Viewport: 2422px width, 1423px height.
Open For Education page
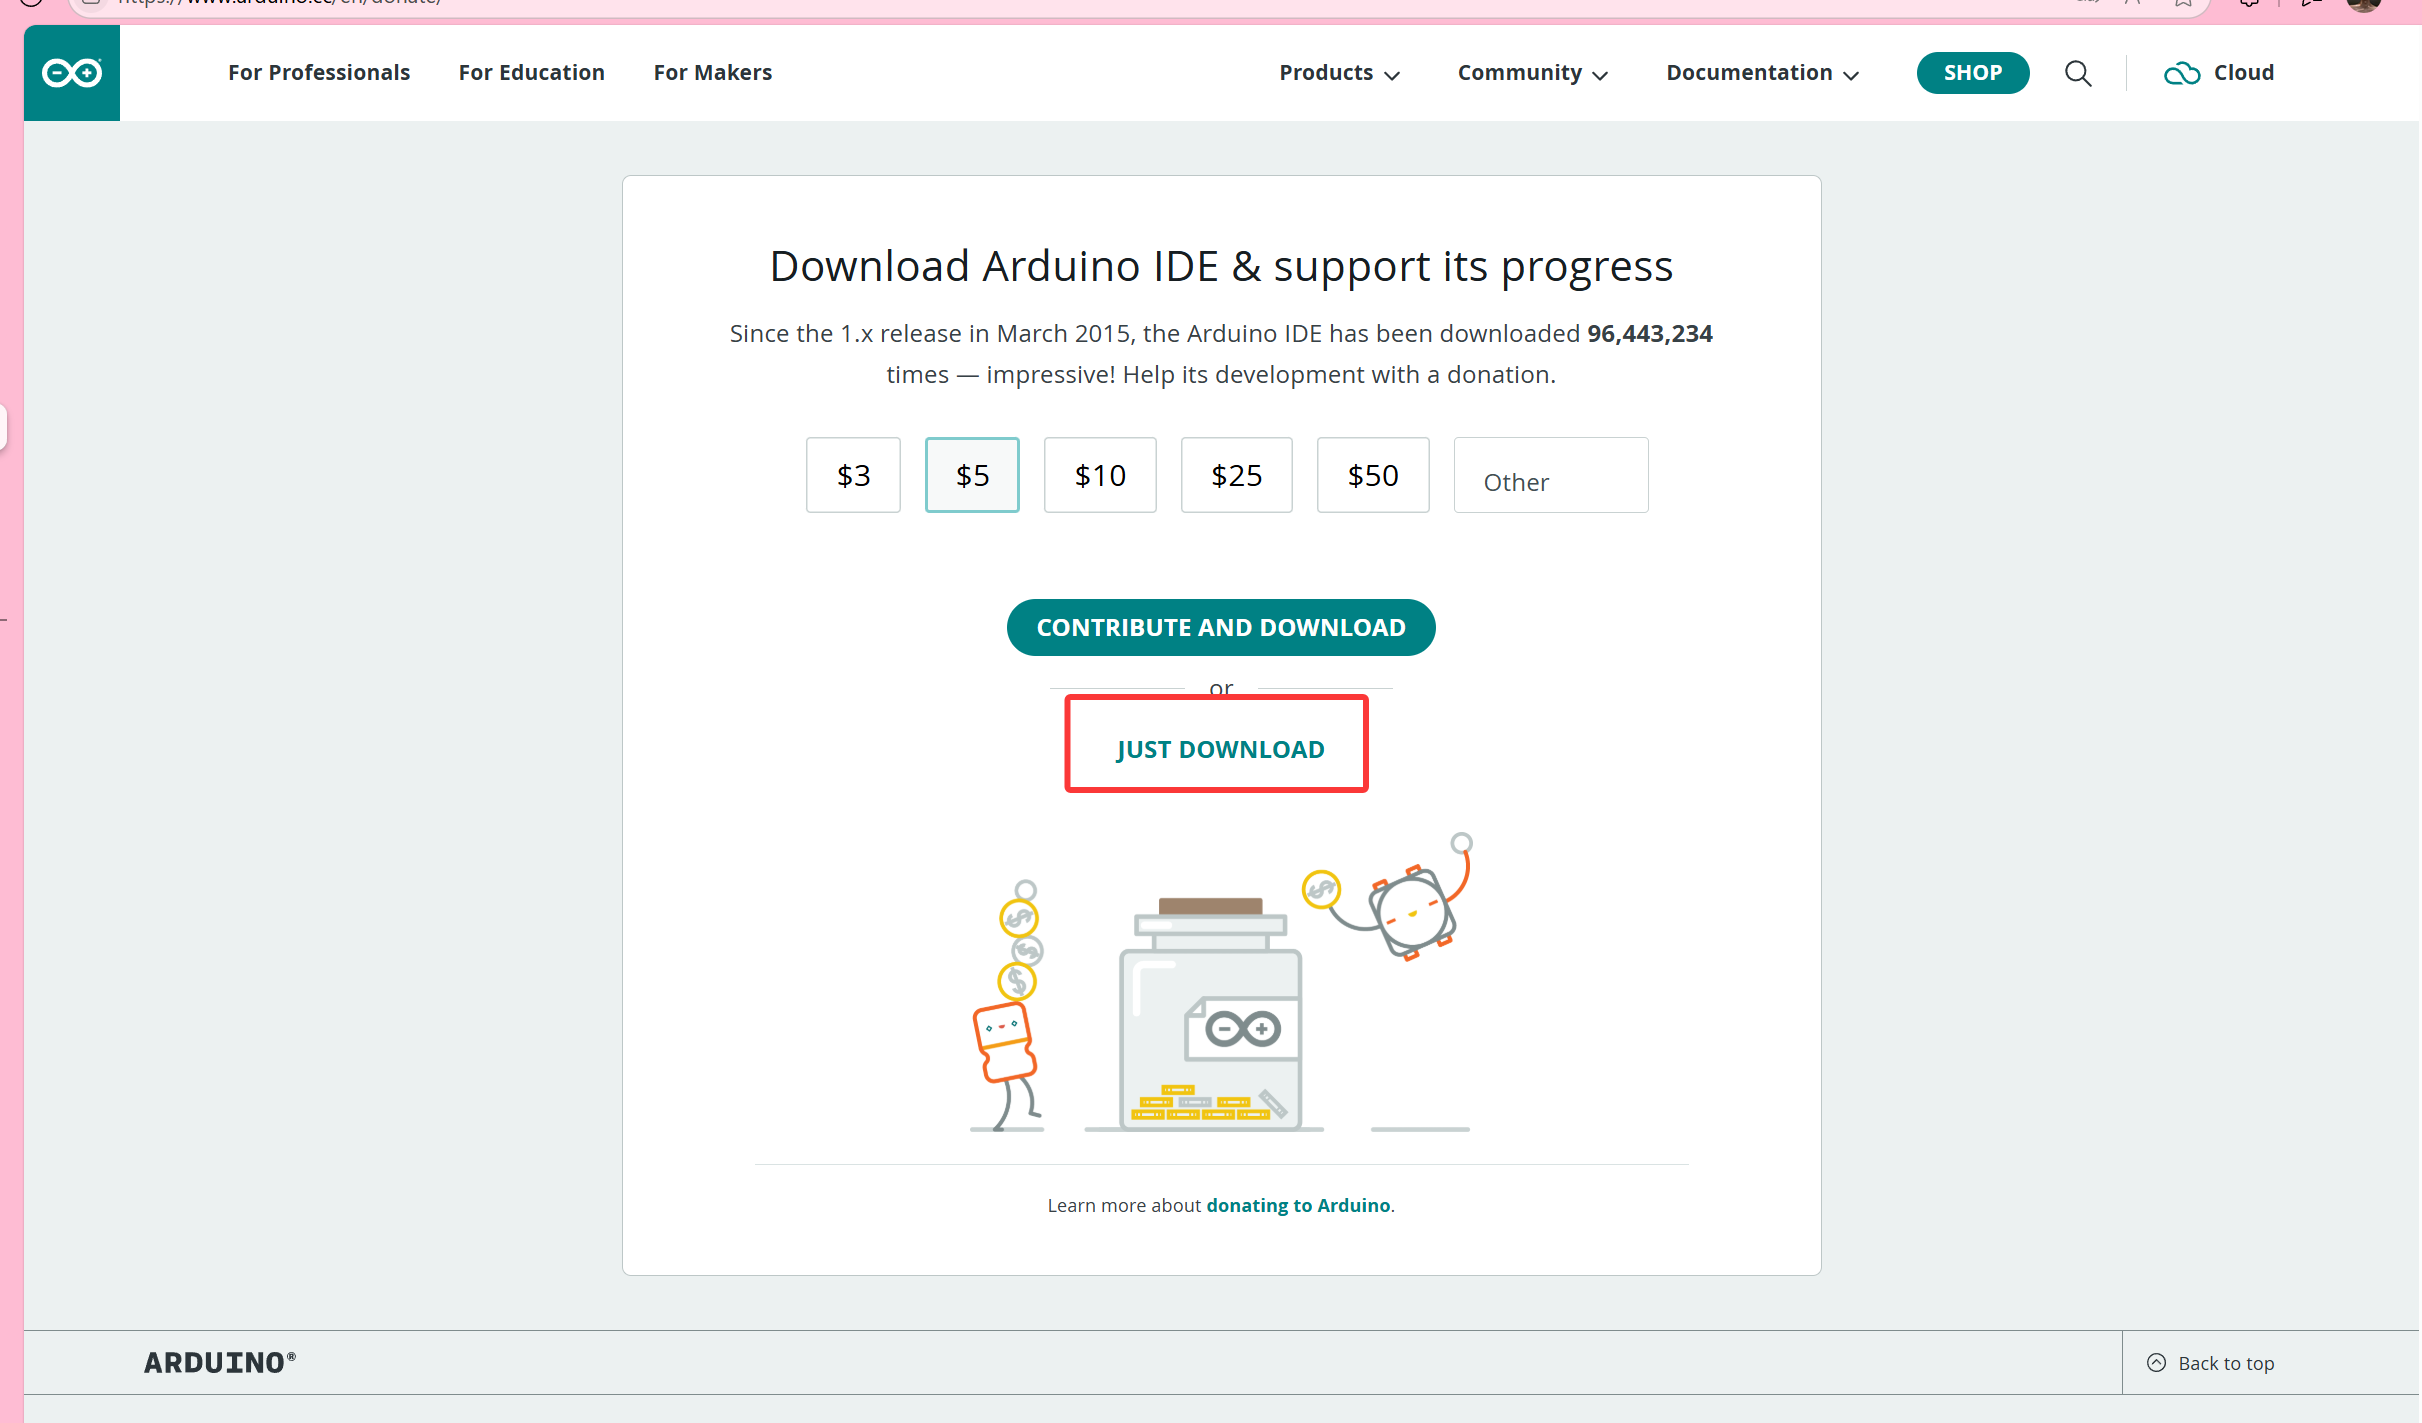532,73
